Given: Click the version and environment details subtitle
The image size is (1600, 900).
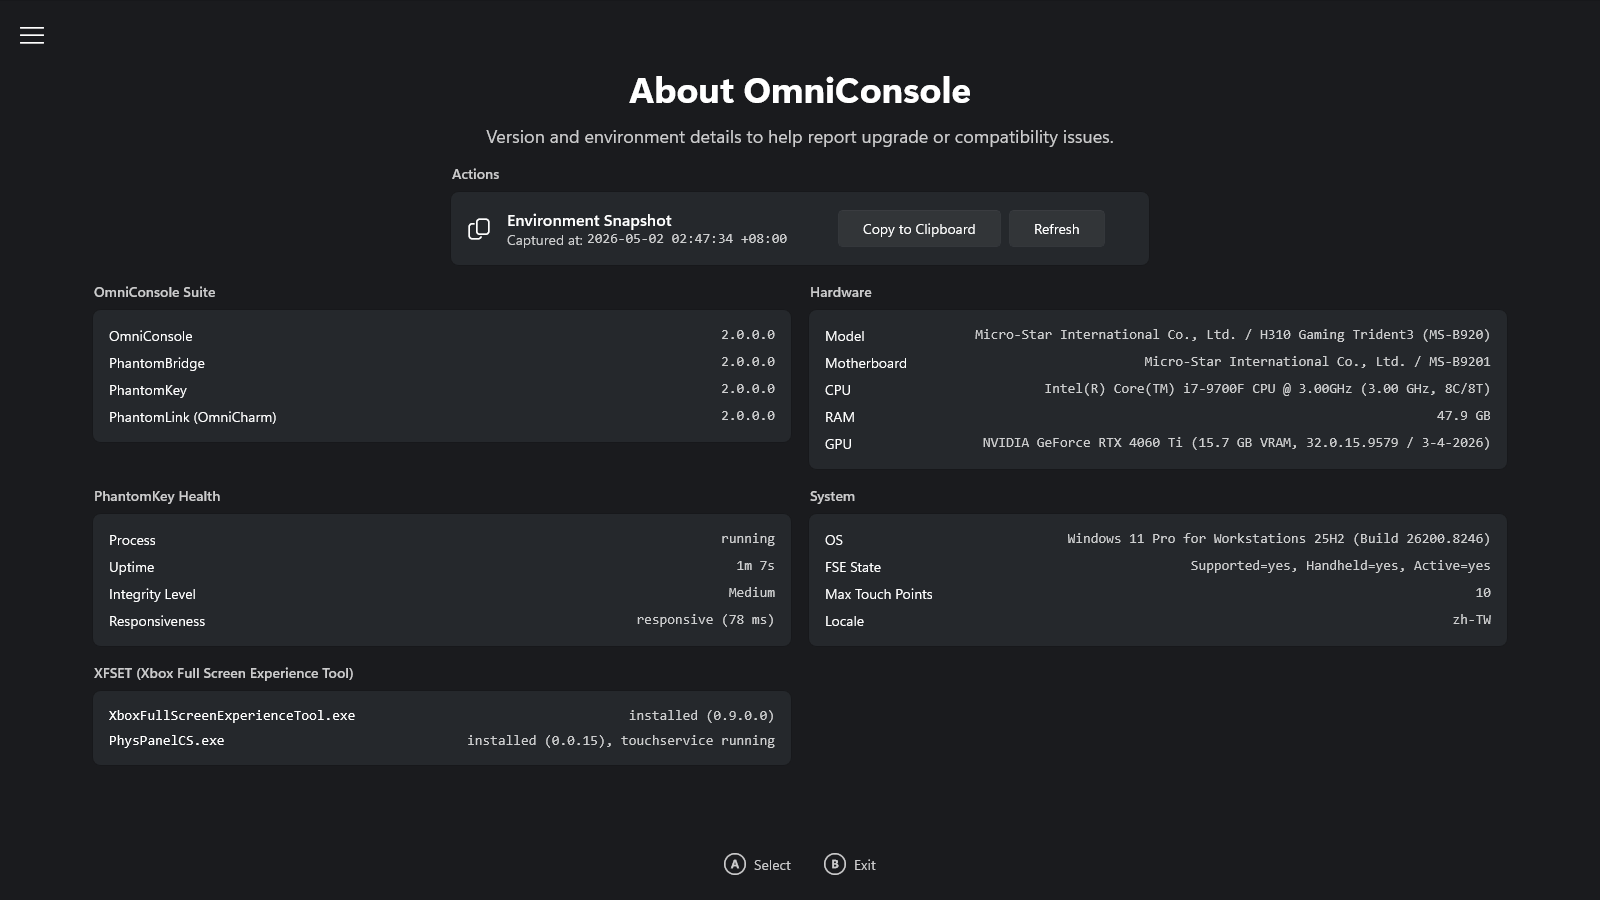Looking at the screenshot, I should (x=800, y=137).
